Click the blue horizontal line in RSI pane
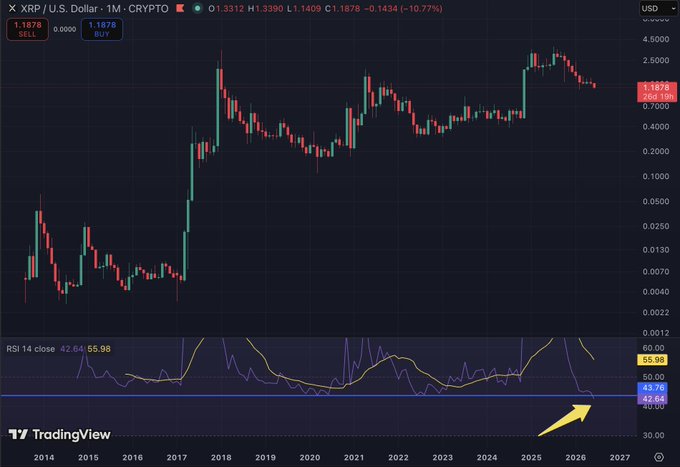The height and width of the screenshot is (467, 680). 318,395
